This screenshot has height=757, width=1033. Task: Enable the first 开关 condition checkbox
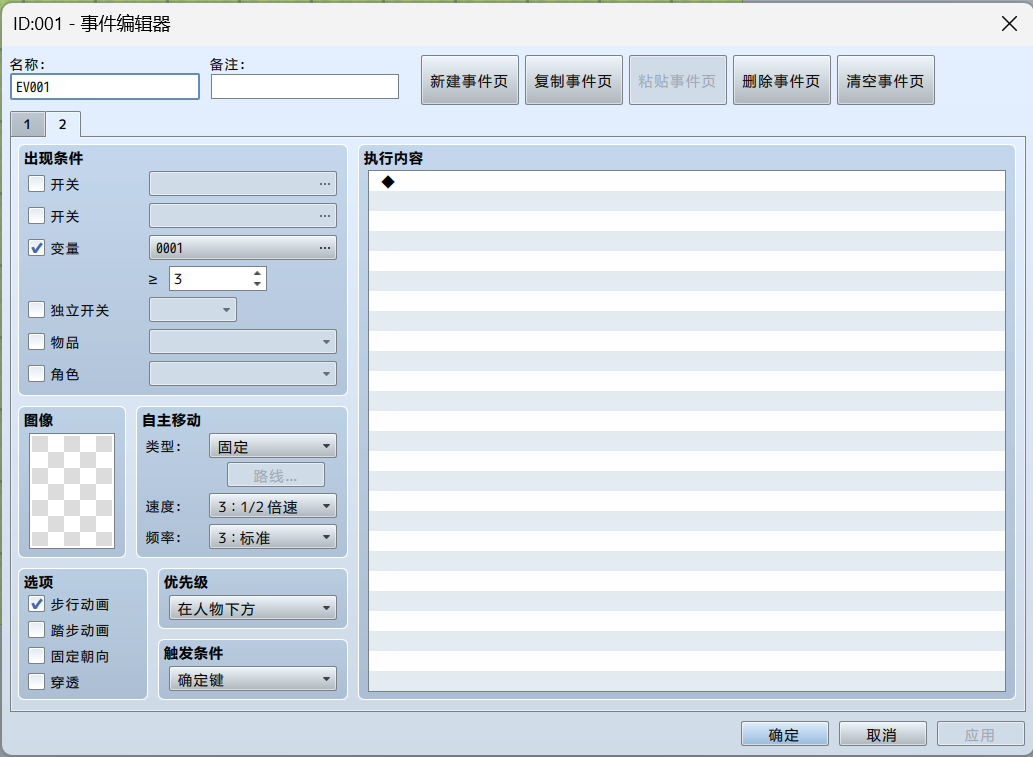(37, 184)
